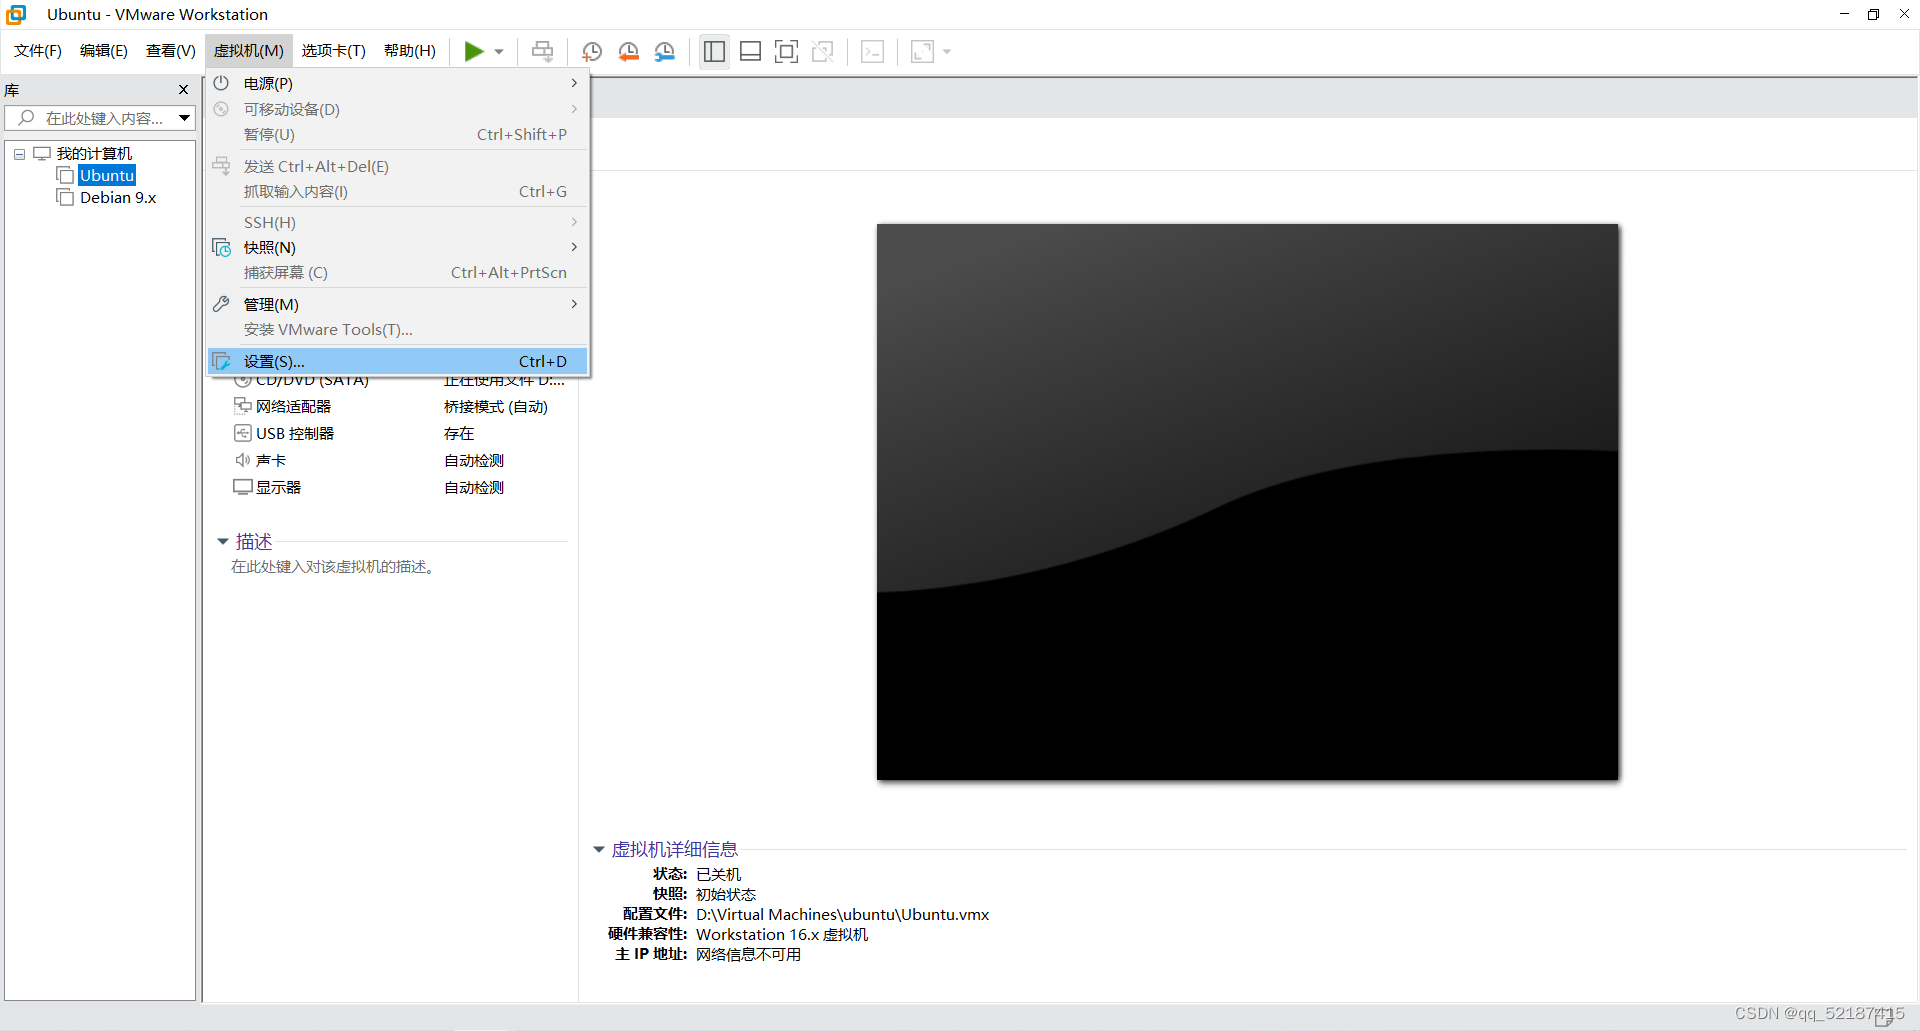Click the VMware Workstation title bar icon

[16, 14]
